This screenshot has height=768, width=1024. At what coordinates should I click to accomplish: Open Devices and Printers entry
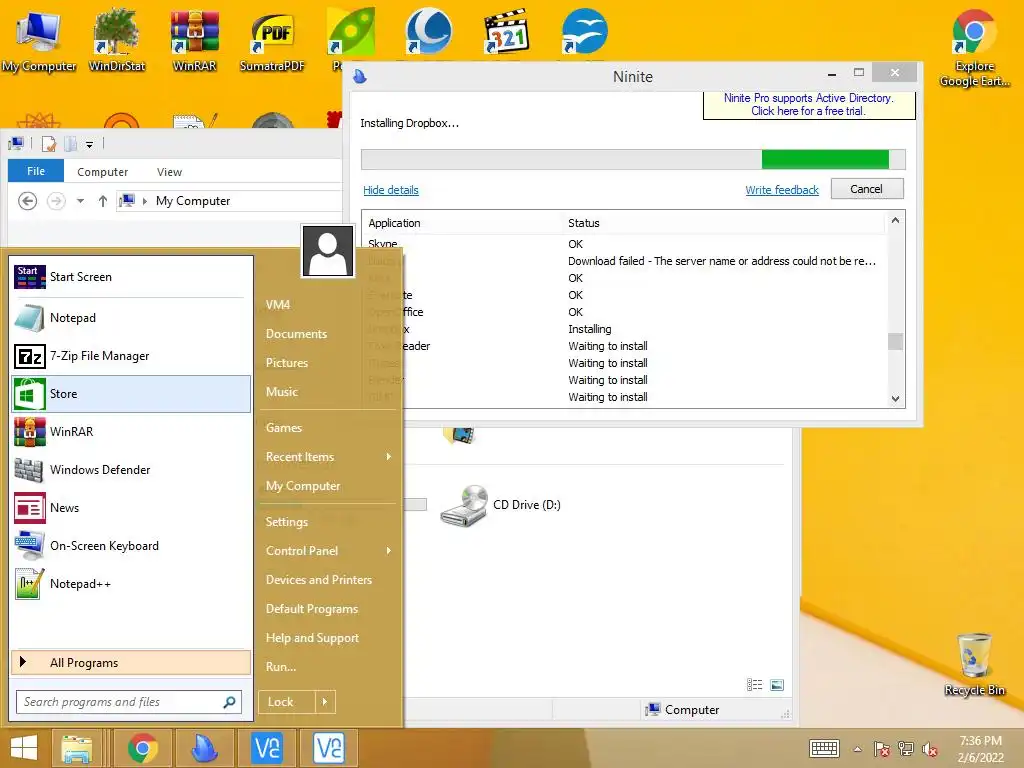pyautogui.click(x=319, y=579)
